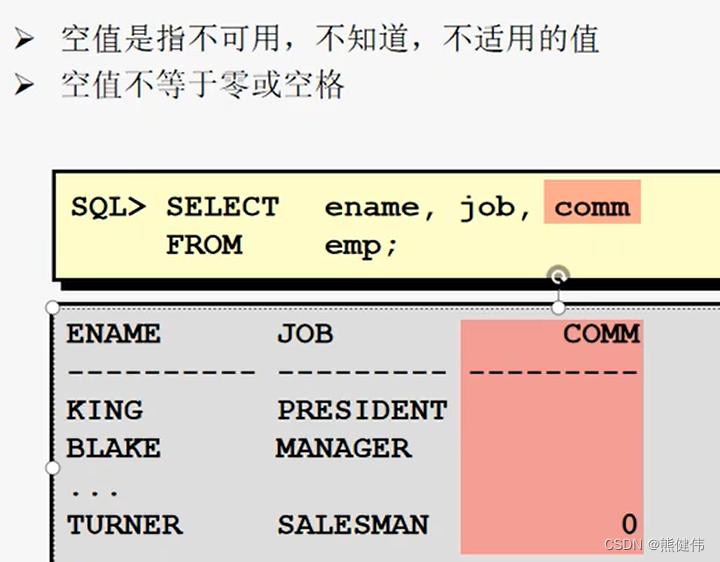Click the SELECT keyword in the SQL box
This screenshot has width=720, height=562.
click(223, 207)
